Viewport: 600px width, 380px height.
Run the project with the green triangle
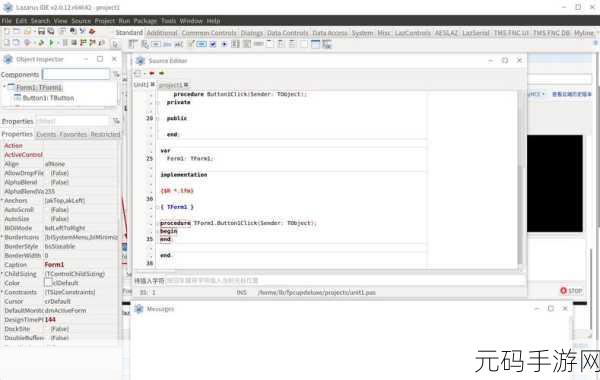[52, 43]
